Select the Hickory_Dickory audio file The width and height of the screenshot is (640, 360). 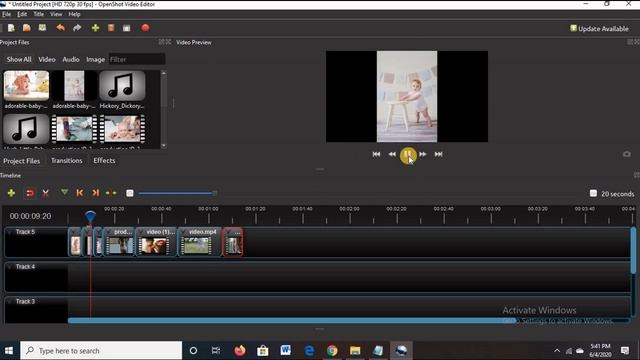coord(122,86)
